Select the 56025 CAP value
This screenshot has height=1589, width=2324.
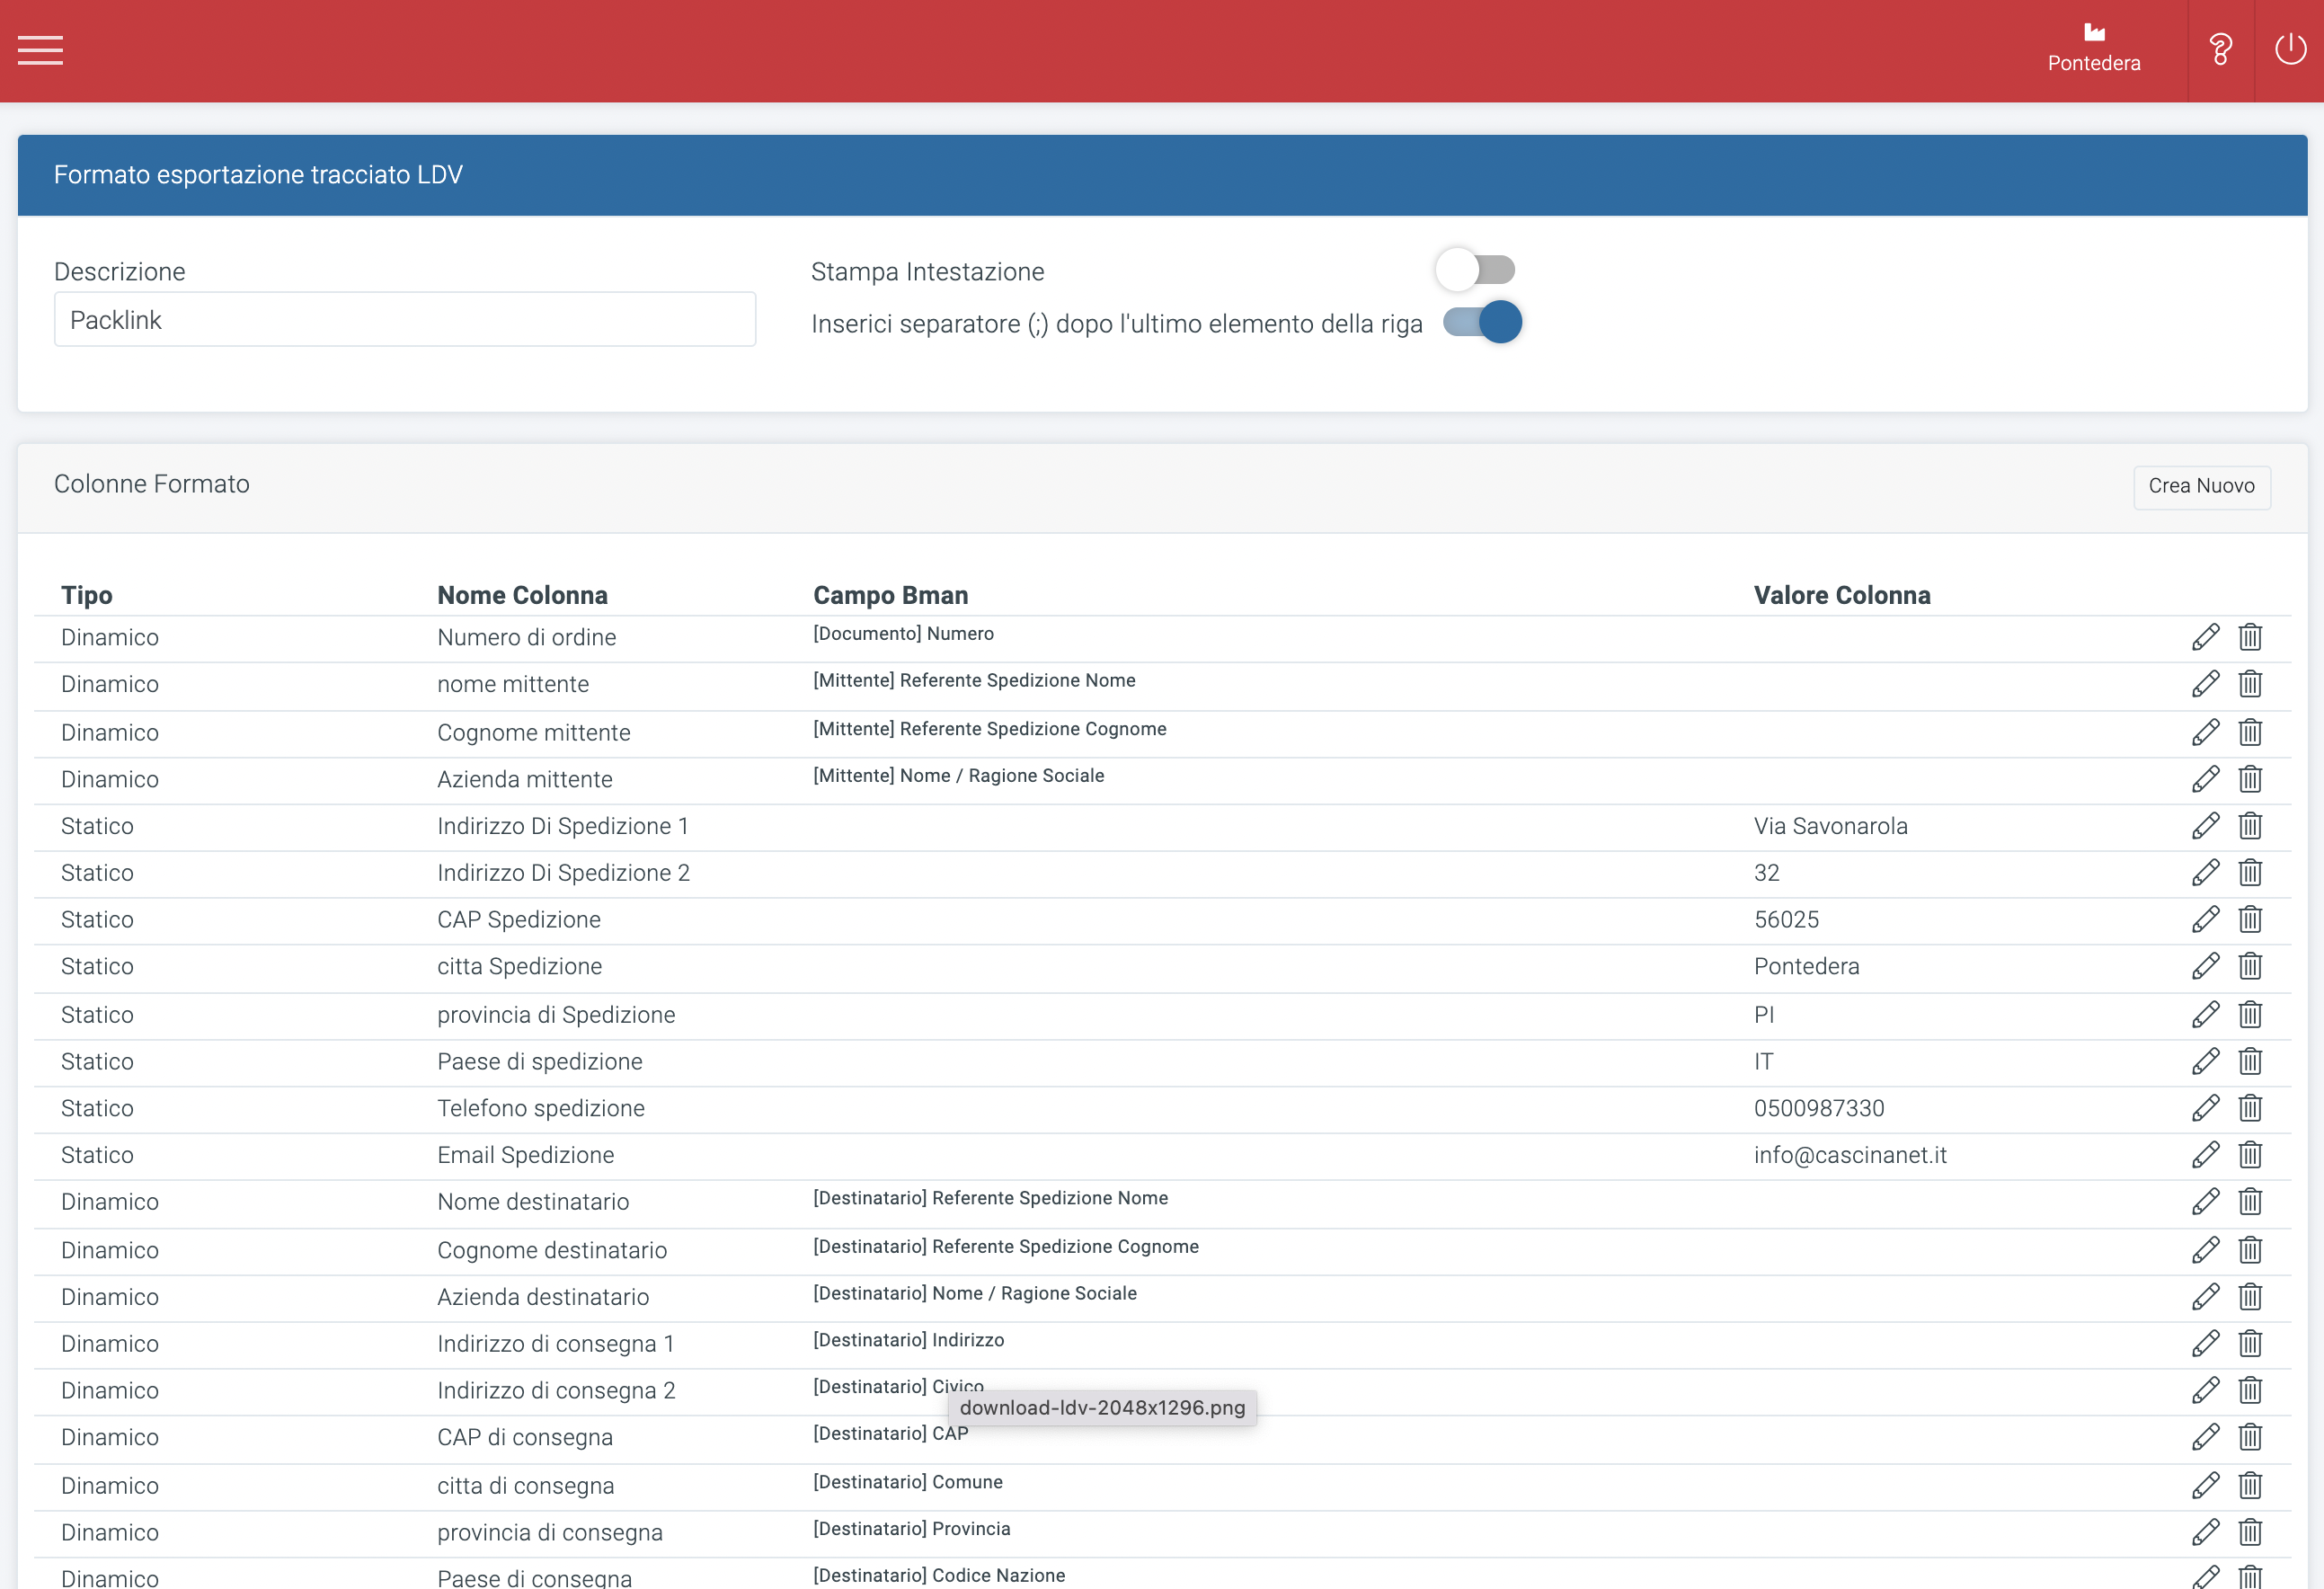click(x=1786, y=920)
